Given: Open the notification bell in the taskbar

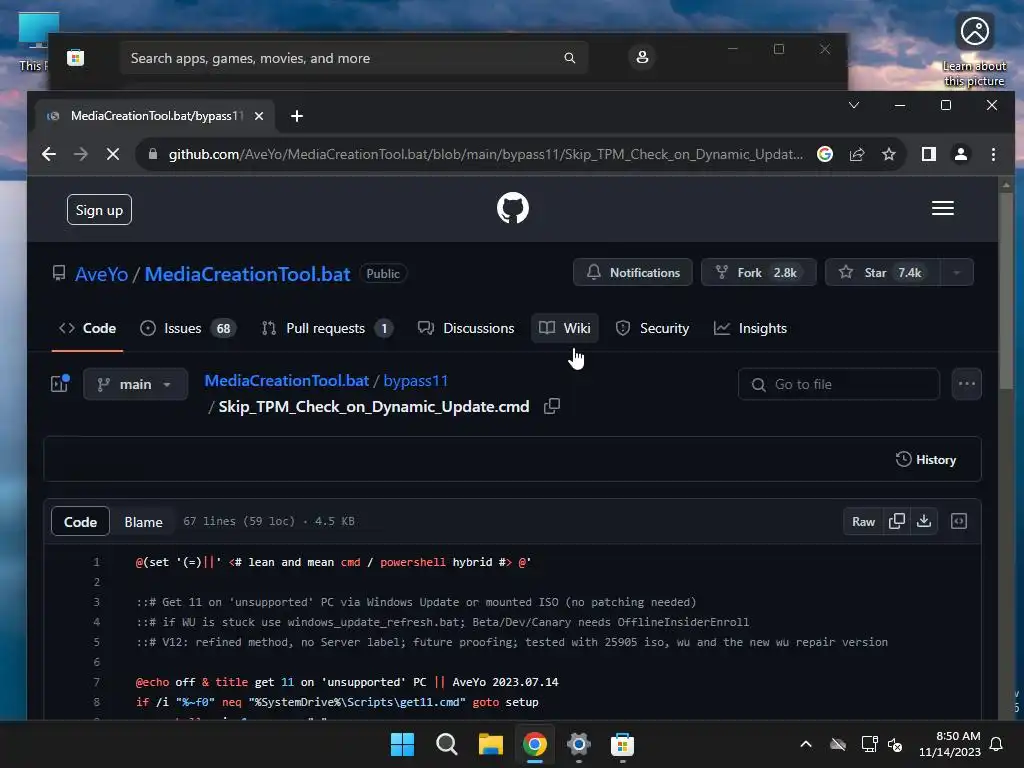Looking at the screenshot, I should click(997, 744).
